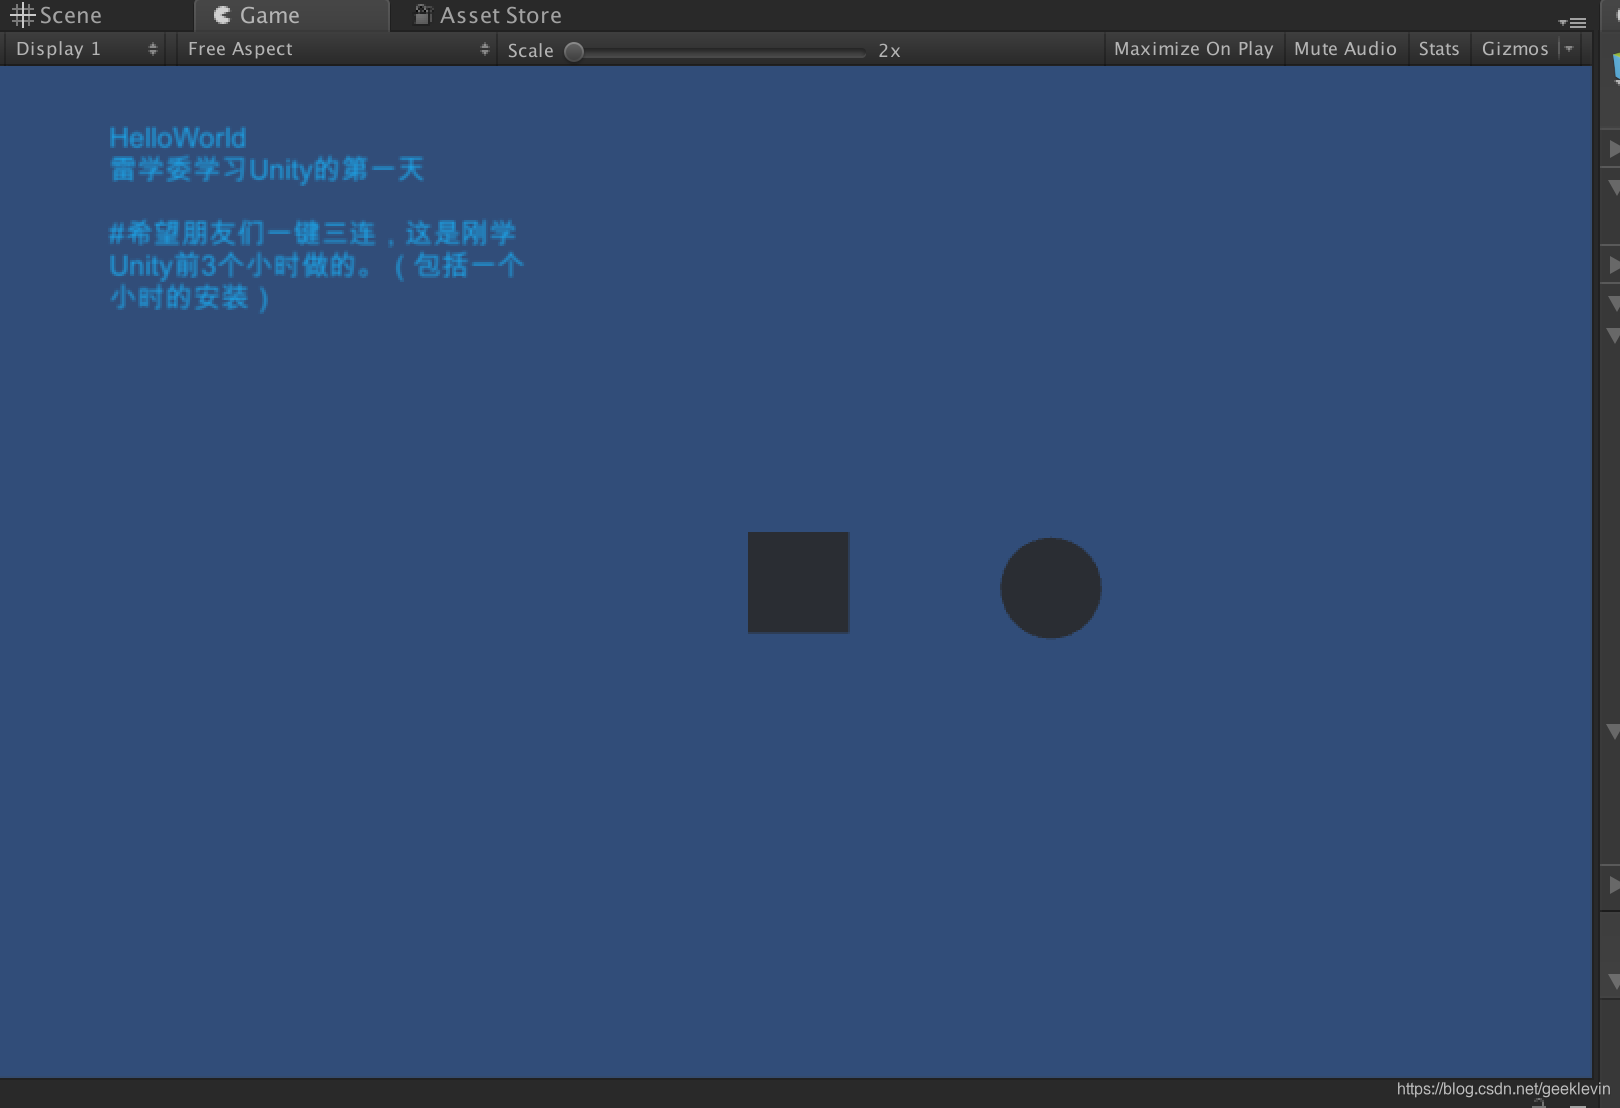The height and width of the screenshot is (1108, 1620).
Task: Switch to the Scene tab
Action: click(x=57, y=15)
